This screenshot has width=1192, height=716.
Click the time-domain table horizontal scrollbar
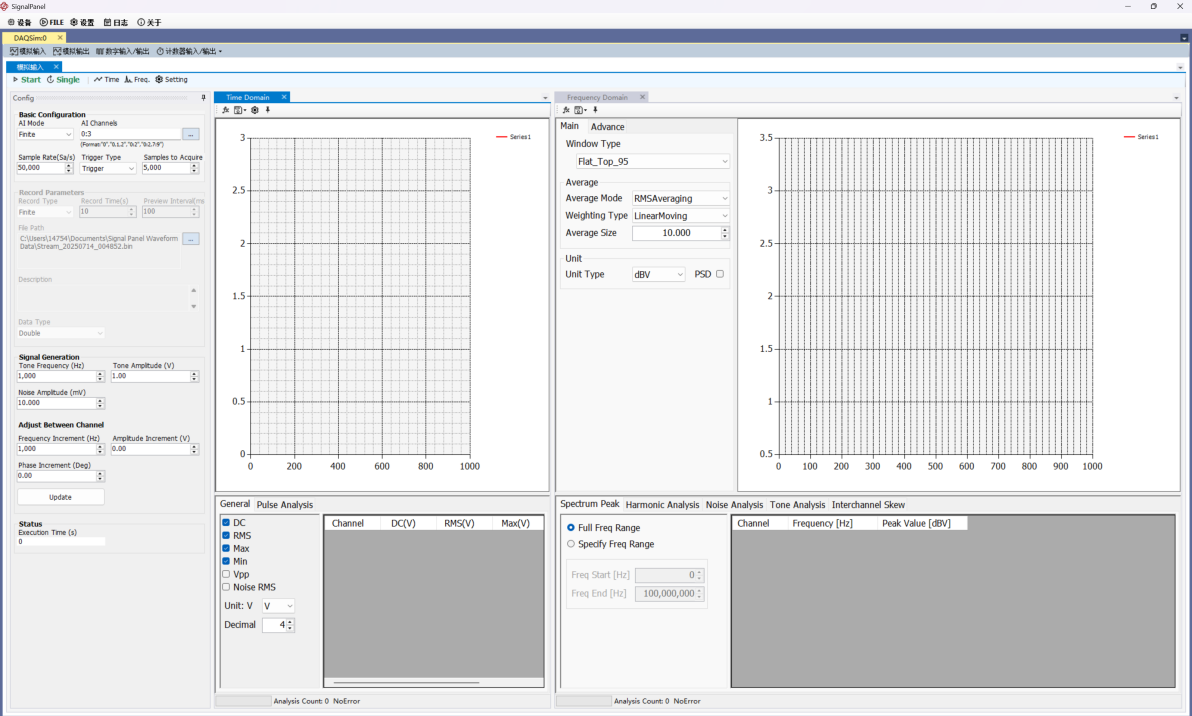(407, 683)
